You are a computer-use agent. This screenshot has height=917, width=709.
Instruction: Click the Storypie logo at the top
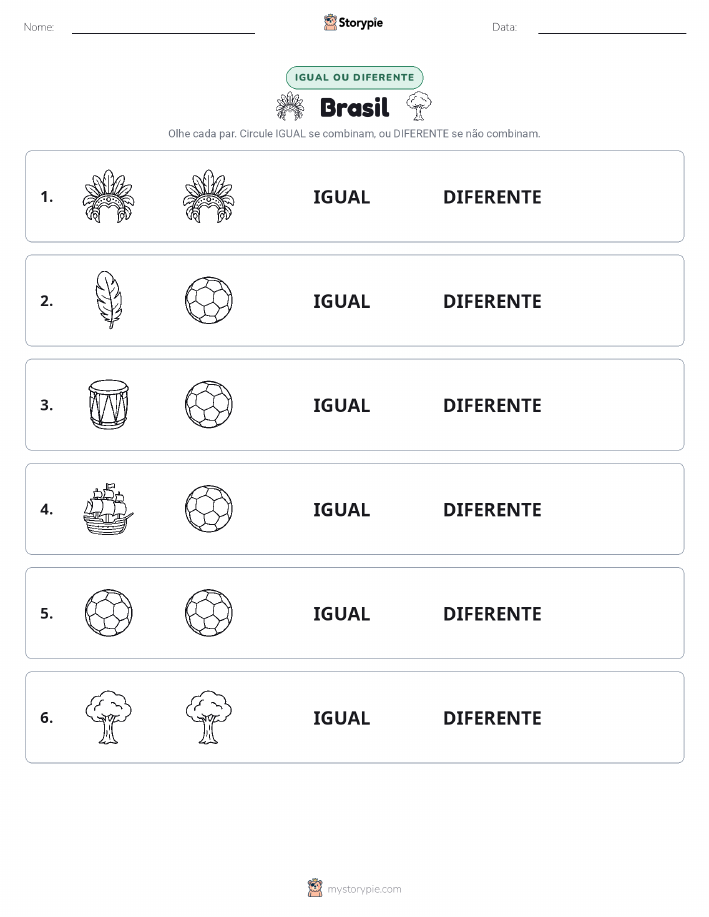pos(353,23)
